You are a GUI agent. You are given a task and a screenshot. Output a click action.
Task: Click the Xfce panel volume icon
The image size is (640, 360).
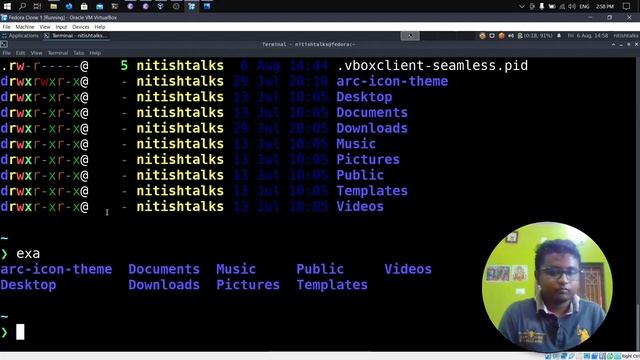click(x=511, y=36)
